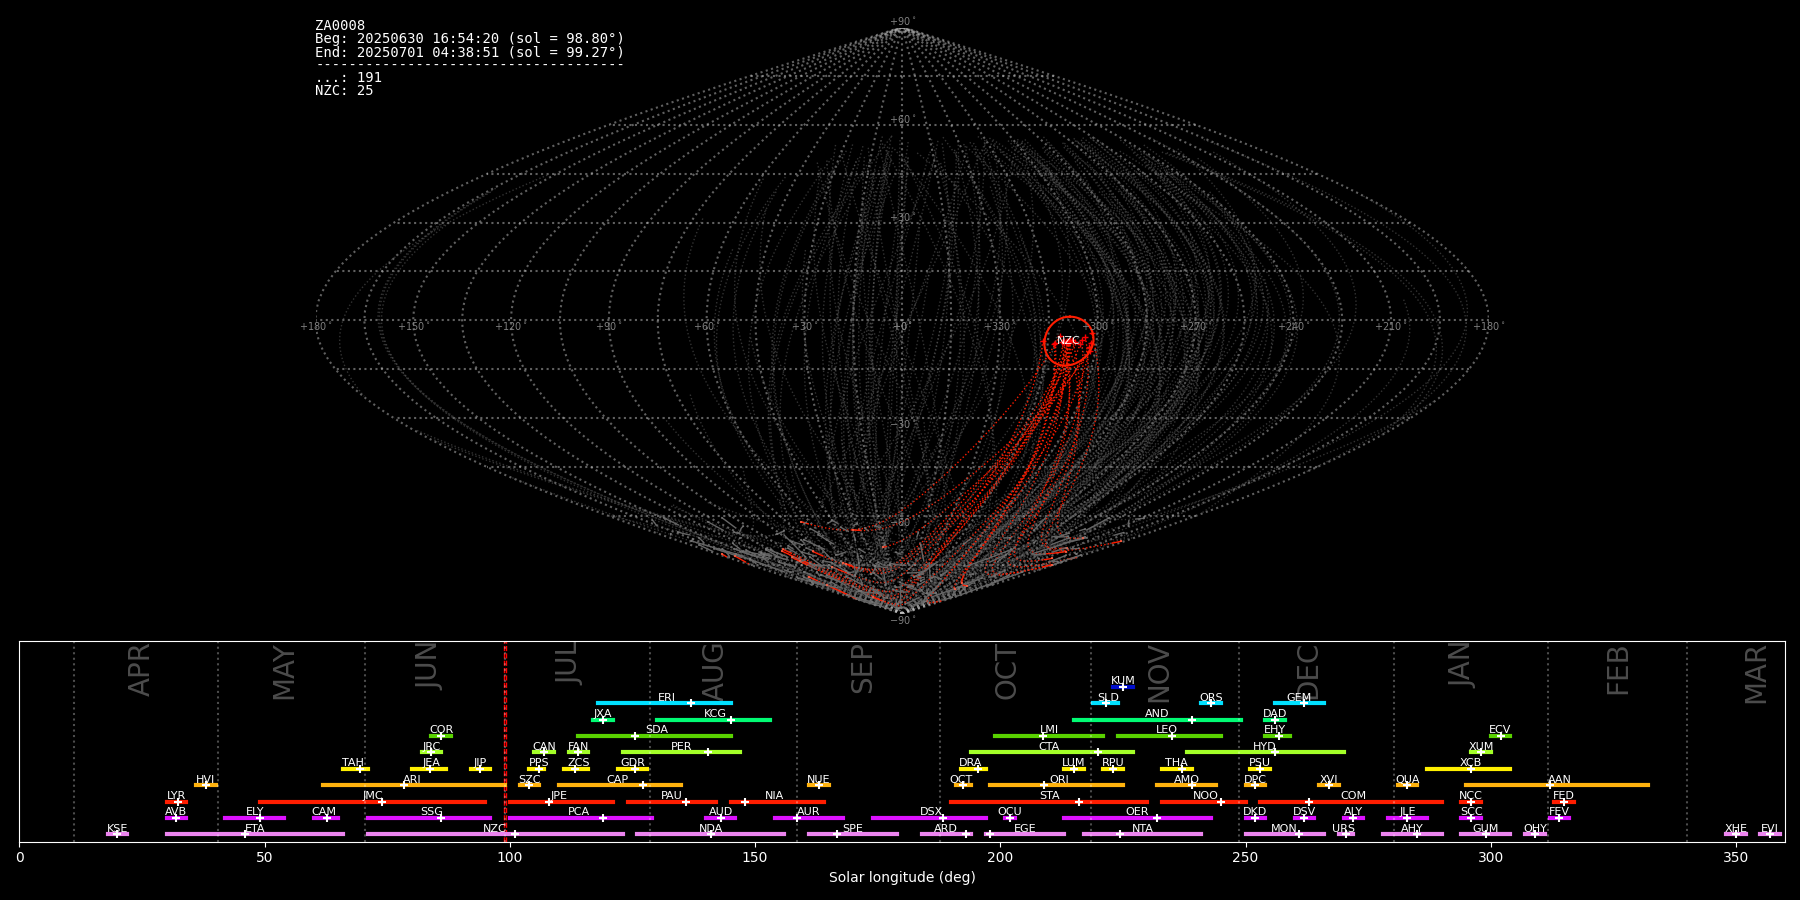Click the NZC label in the timeline
The height and width of the screenshot is (900, 1800).
(494, 828)
